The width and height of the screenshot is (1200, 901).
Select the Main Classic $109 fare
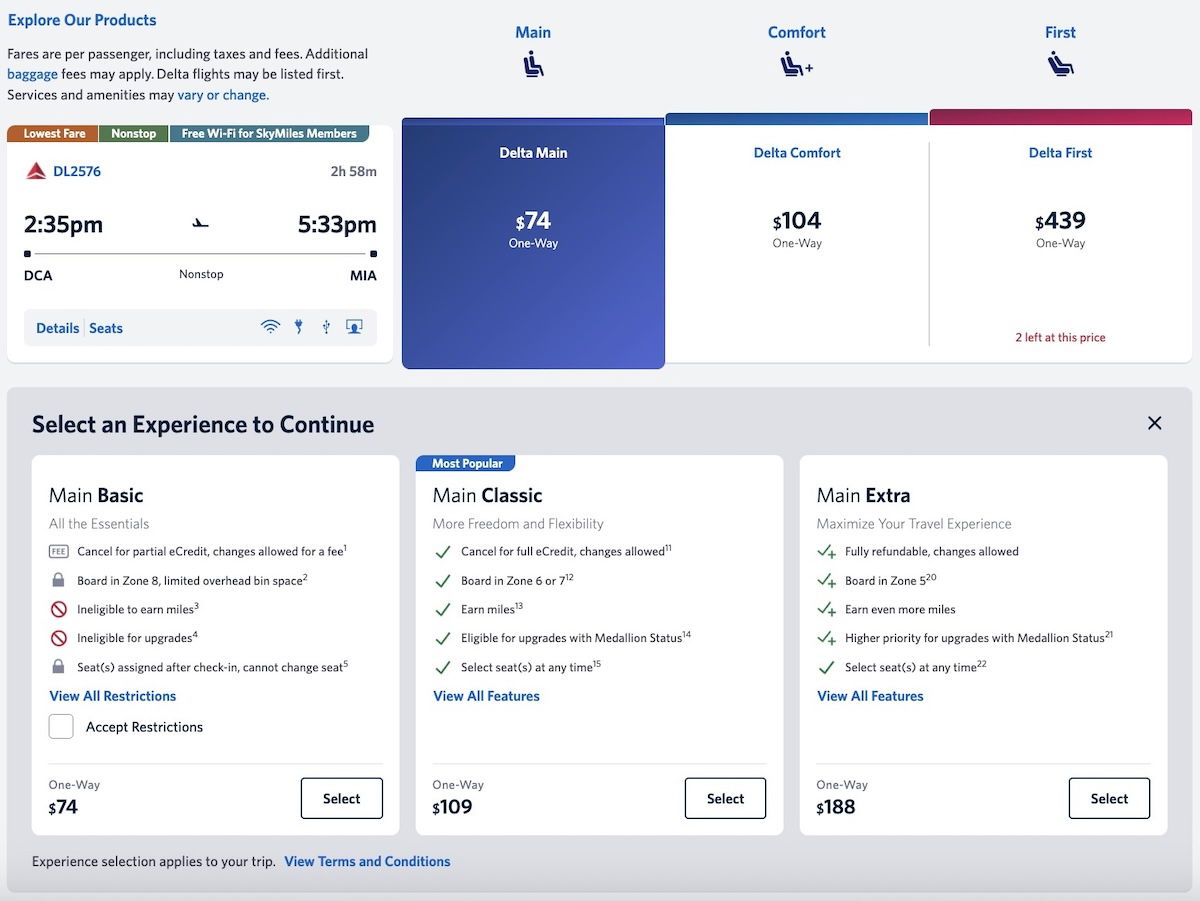[x=725, y=799]
